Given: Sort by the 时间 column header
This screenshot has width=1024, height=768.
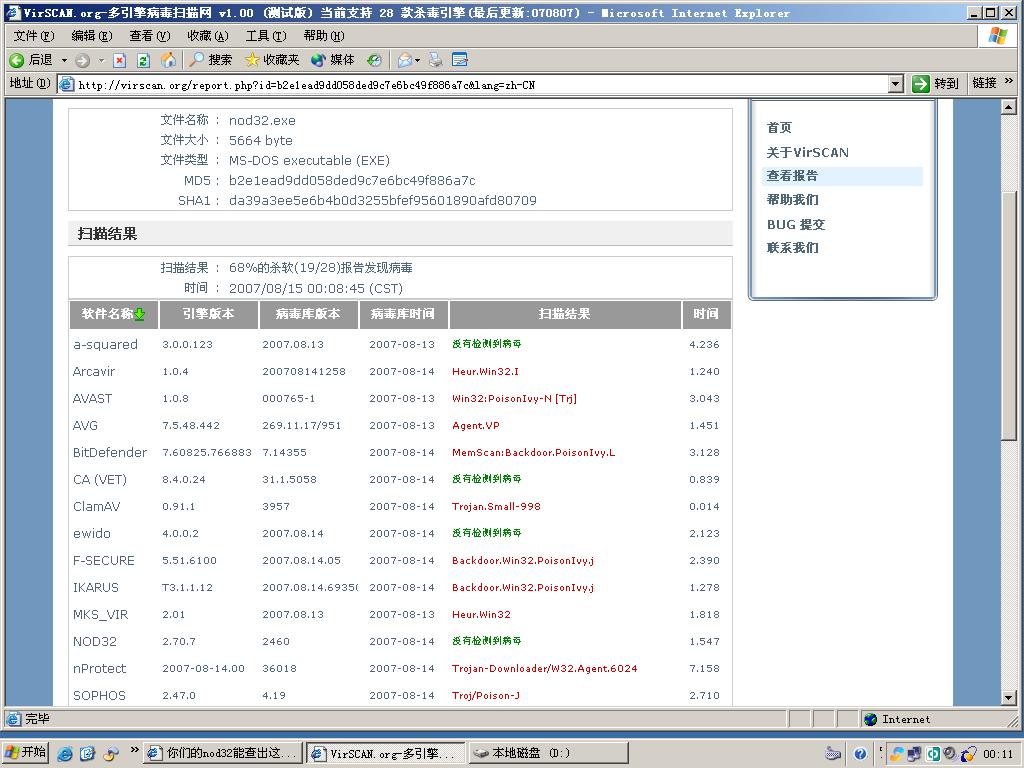Looking at the screenshot, I should click(x=706, y=314).
